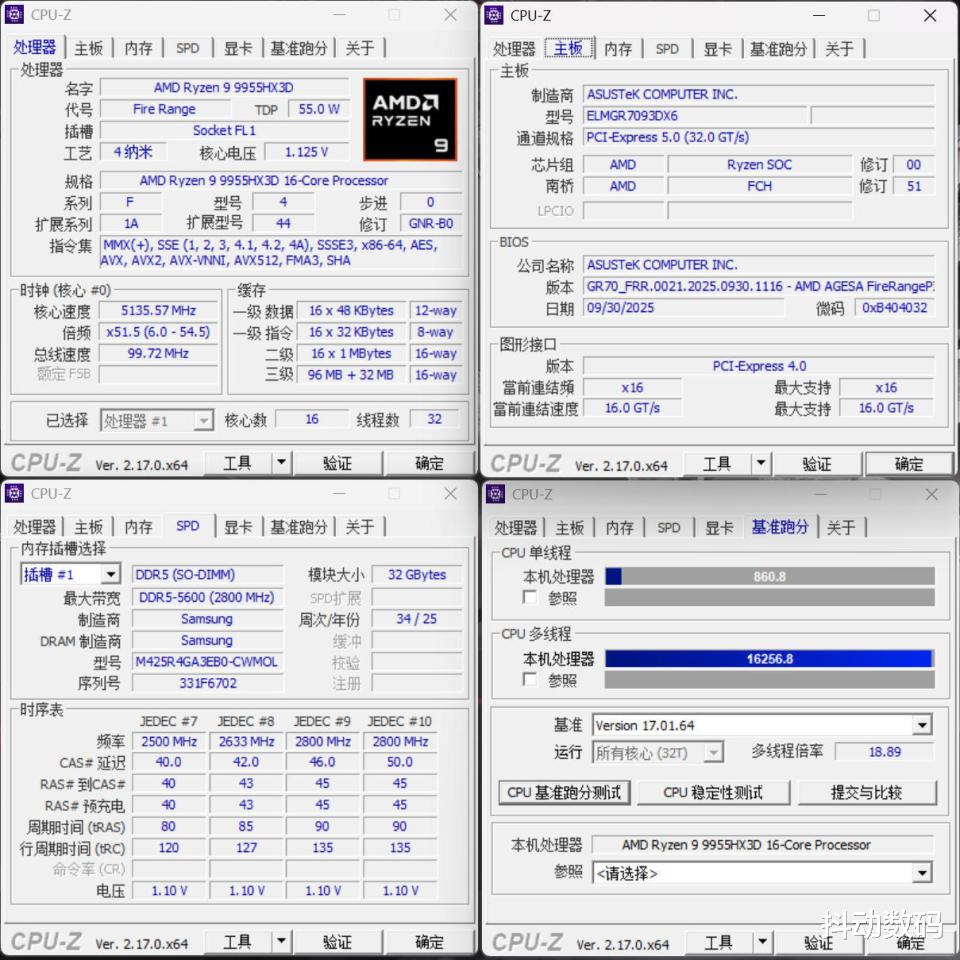The image size is (960, 960).
Task: Select 处理器 tab in SPD window
Action: point(34,527)
